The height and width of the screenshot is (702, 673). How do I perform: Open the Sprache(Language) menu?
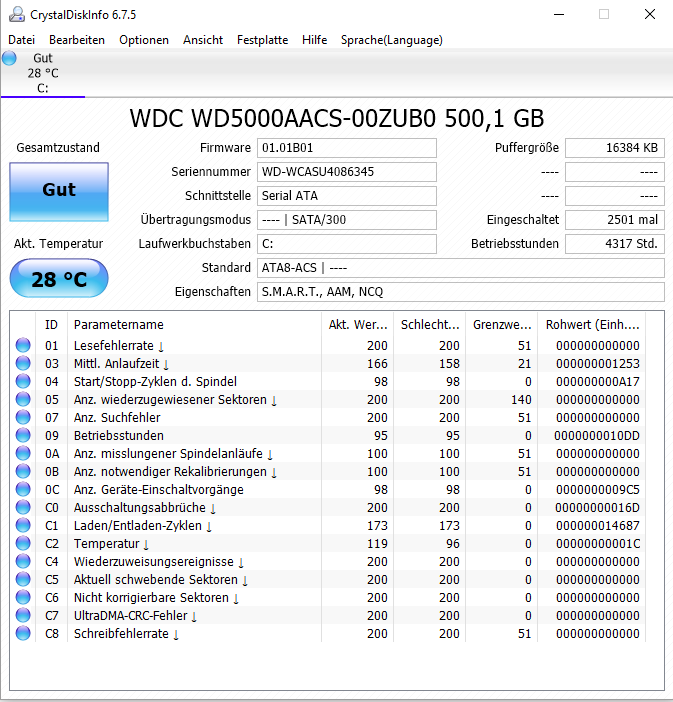(391, 40)
